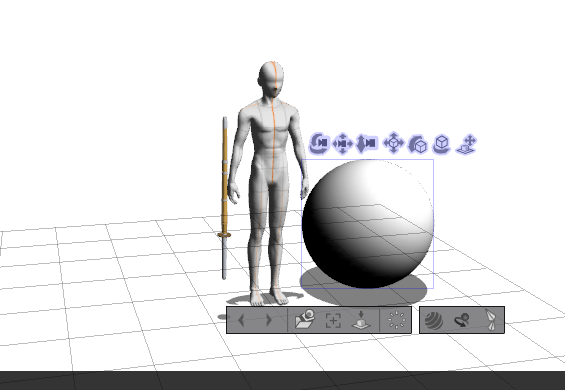
Task: Select the white sphere 3D primitive
Action: (x=368, y=223)
